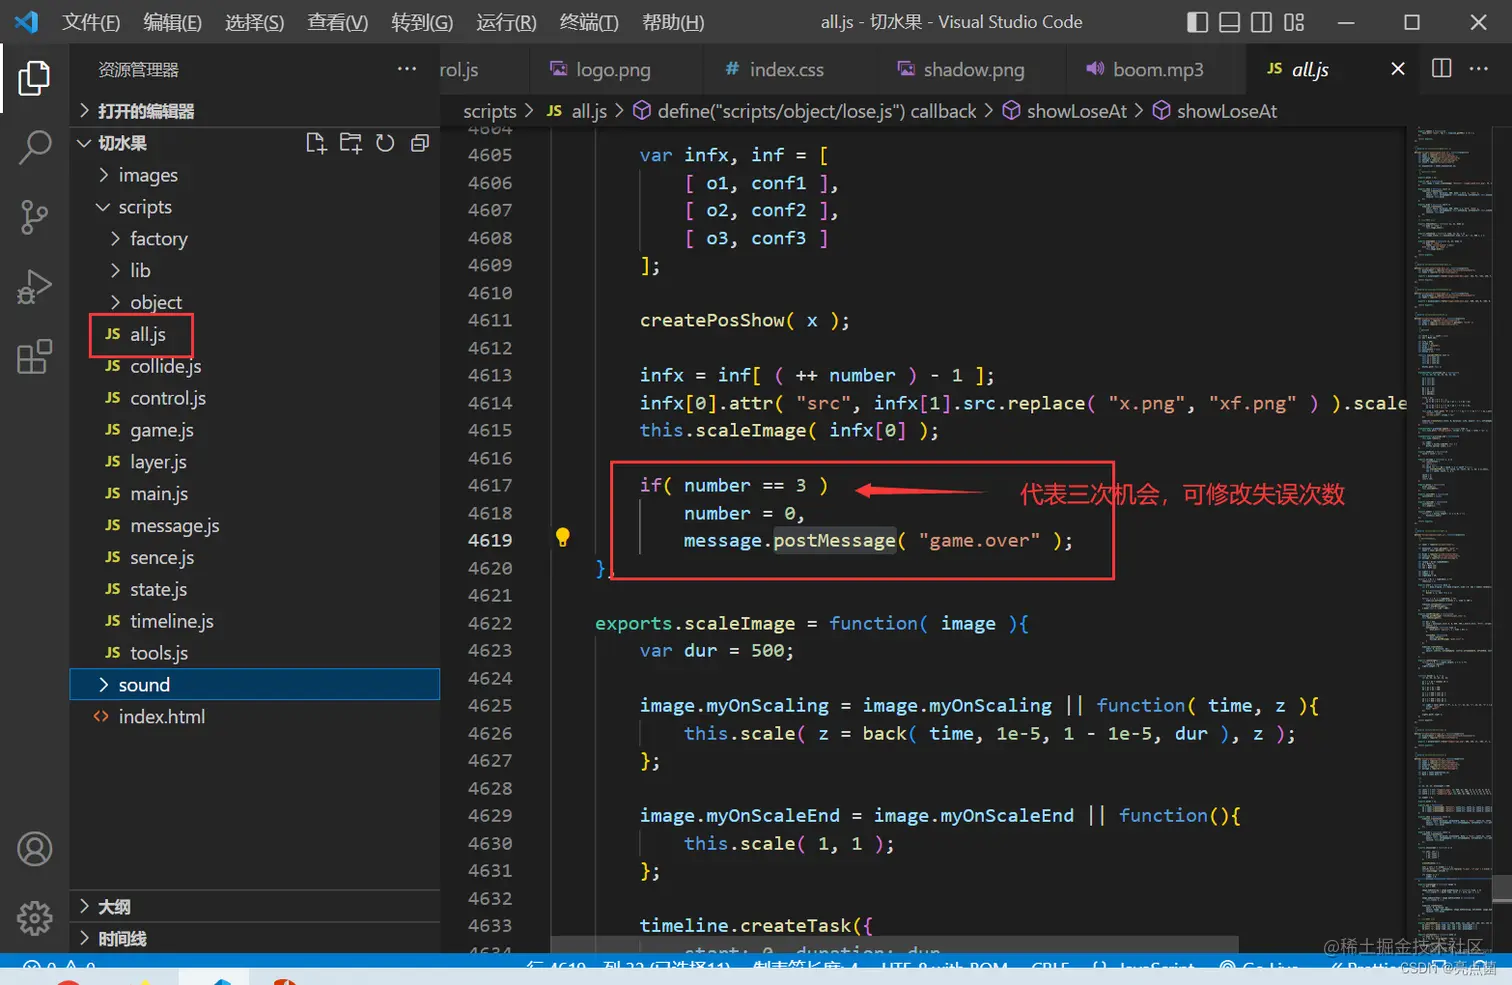Viewport: 1512px width, 985px height.
Task: Open control.js in the file tree
Action: [255, 398]
